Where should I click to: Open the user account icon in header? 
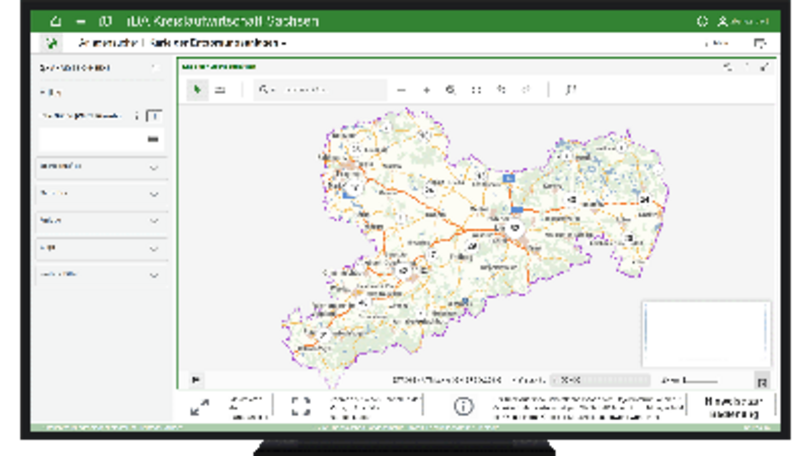point(723,20)
